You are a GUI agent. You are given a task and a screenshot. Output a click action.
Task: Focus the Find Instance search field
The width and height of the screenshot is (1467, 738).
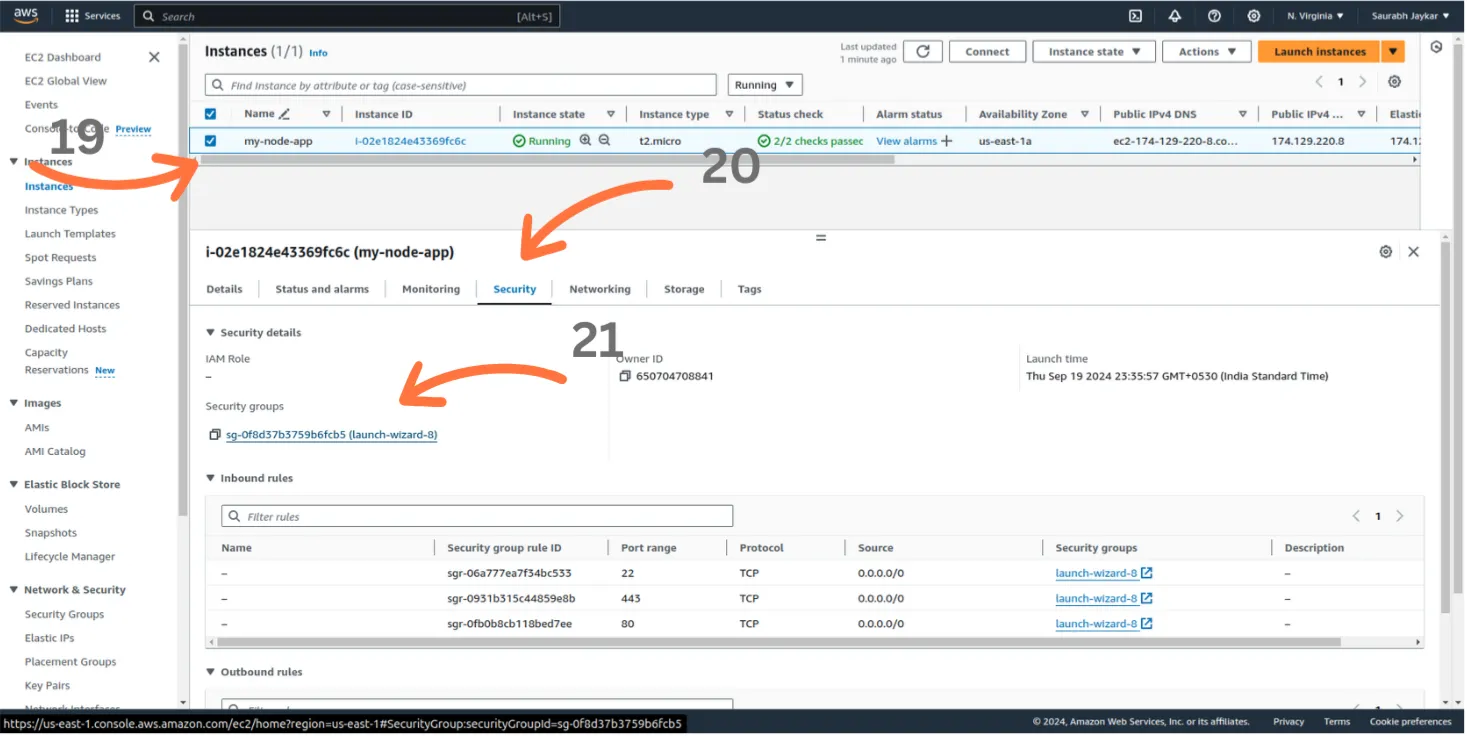461,85
